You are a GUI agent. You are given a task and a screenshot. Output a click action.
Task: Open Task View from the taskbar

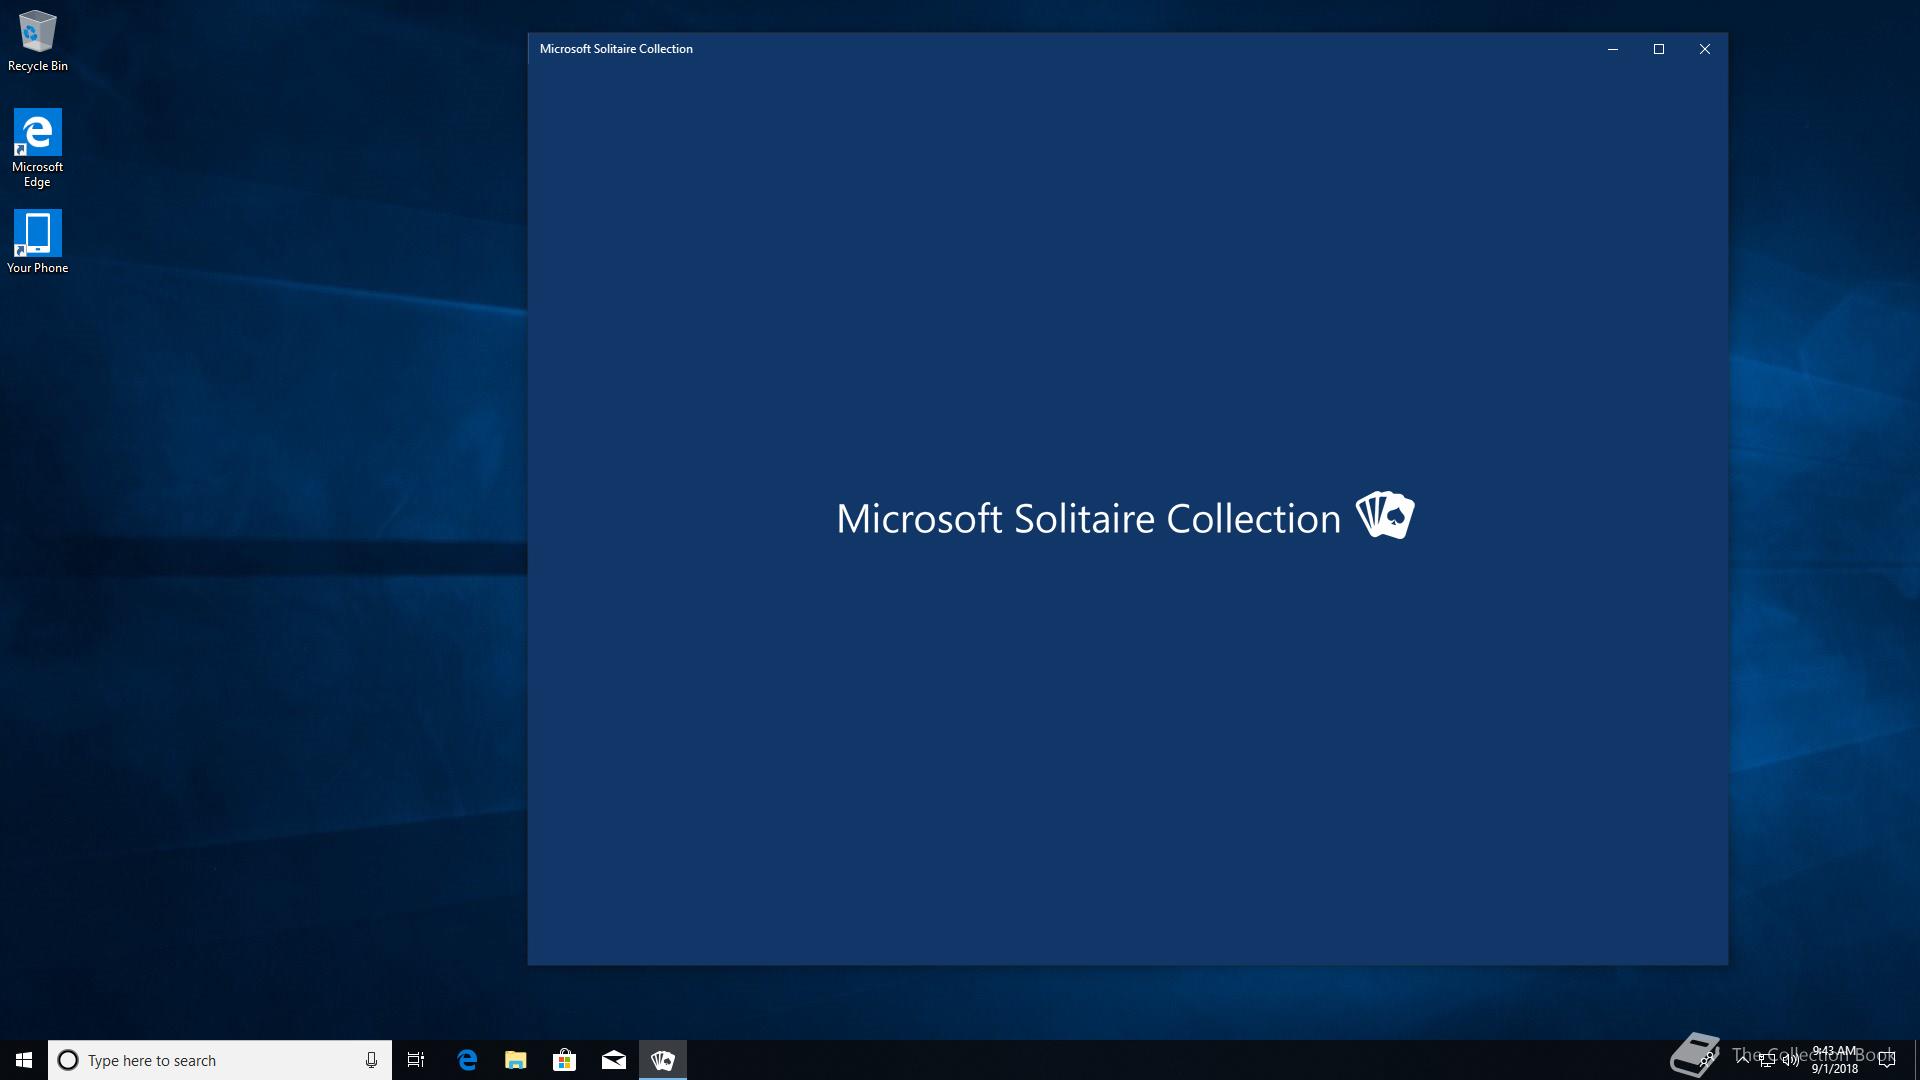pyautogui.click(x=416, y=1060)
